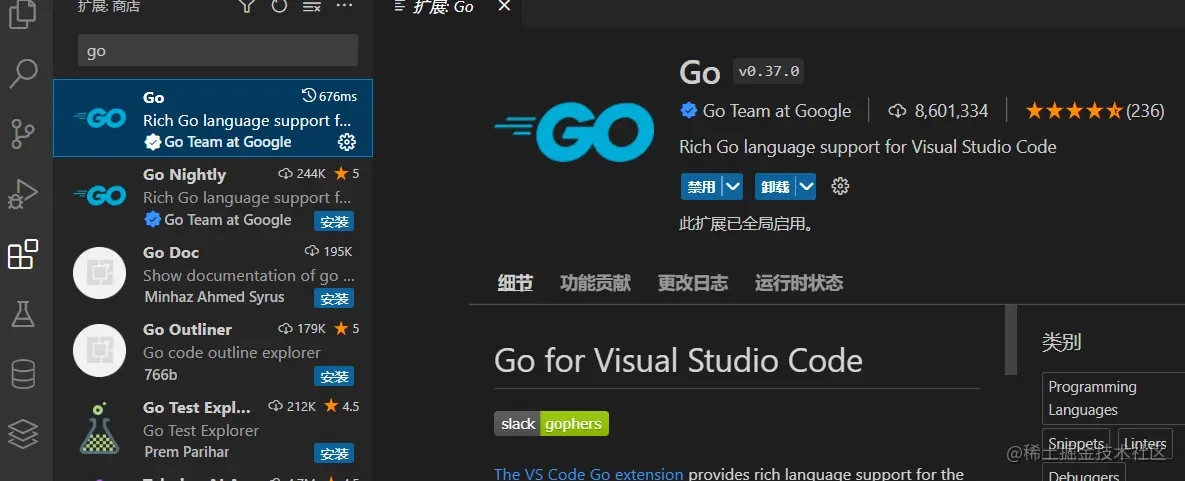Click the Go Team at Google publisher link

(777, 111)
